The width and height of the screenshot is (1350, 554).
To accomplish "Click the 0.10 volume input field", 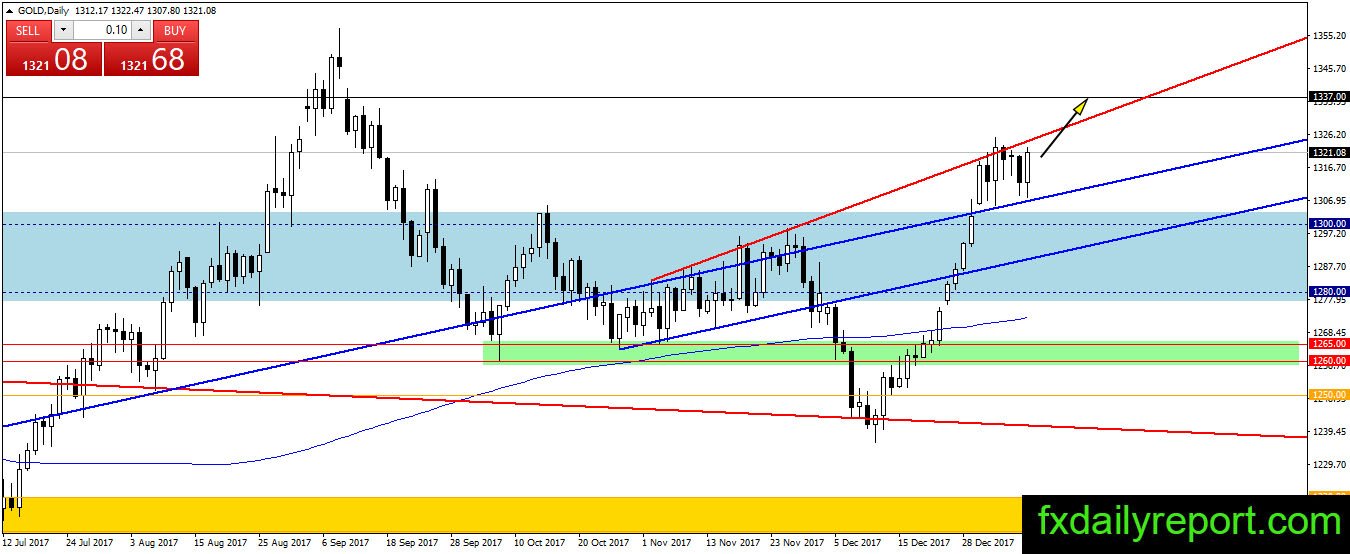I will [102, 30].
